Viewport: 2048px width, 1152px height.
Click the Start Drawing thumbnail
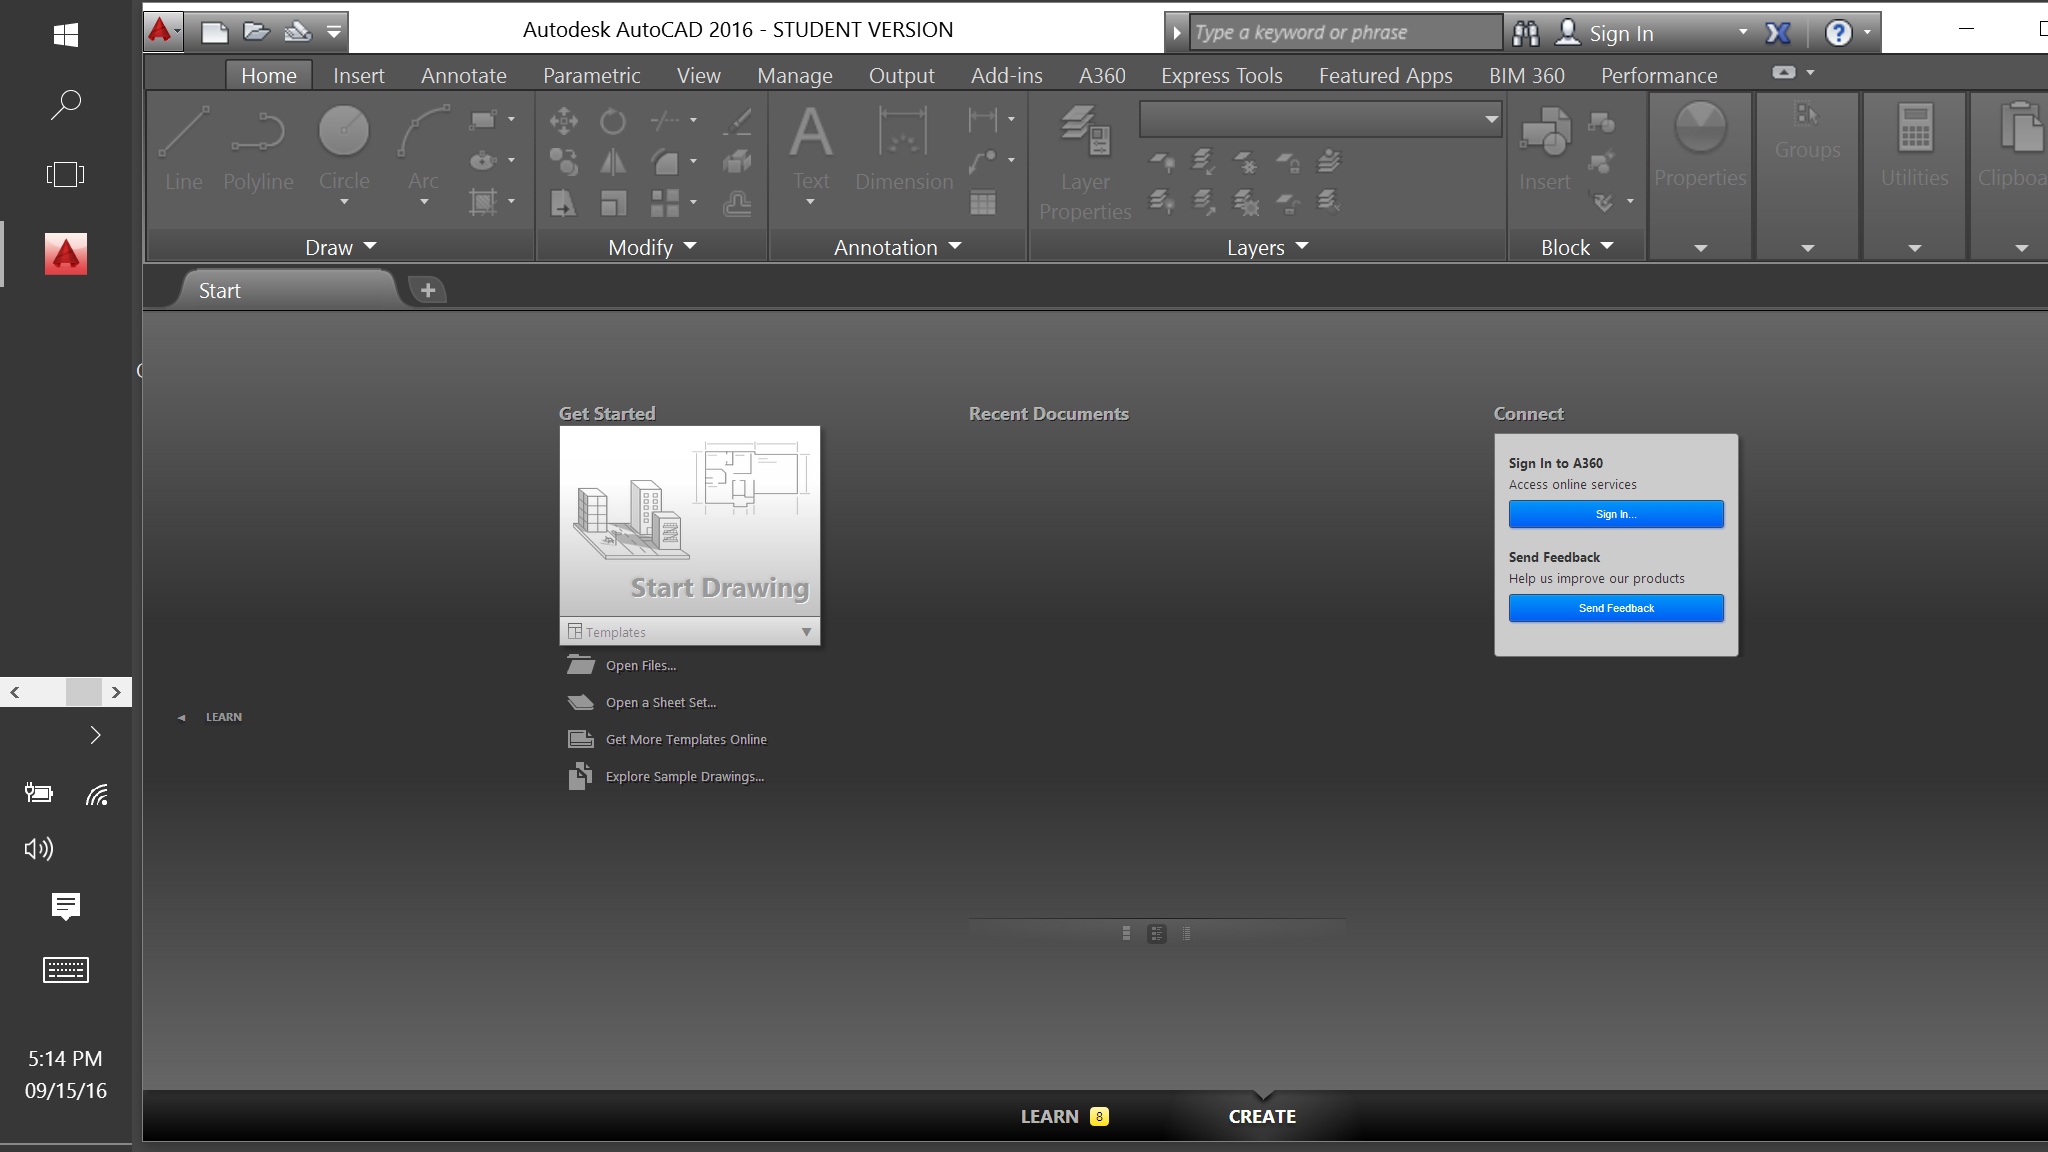pos(690,521)
